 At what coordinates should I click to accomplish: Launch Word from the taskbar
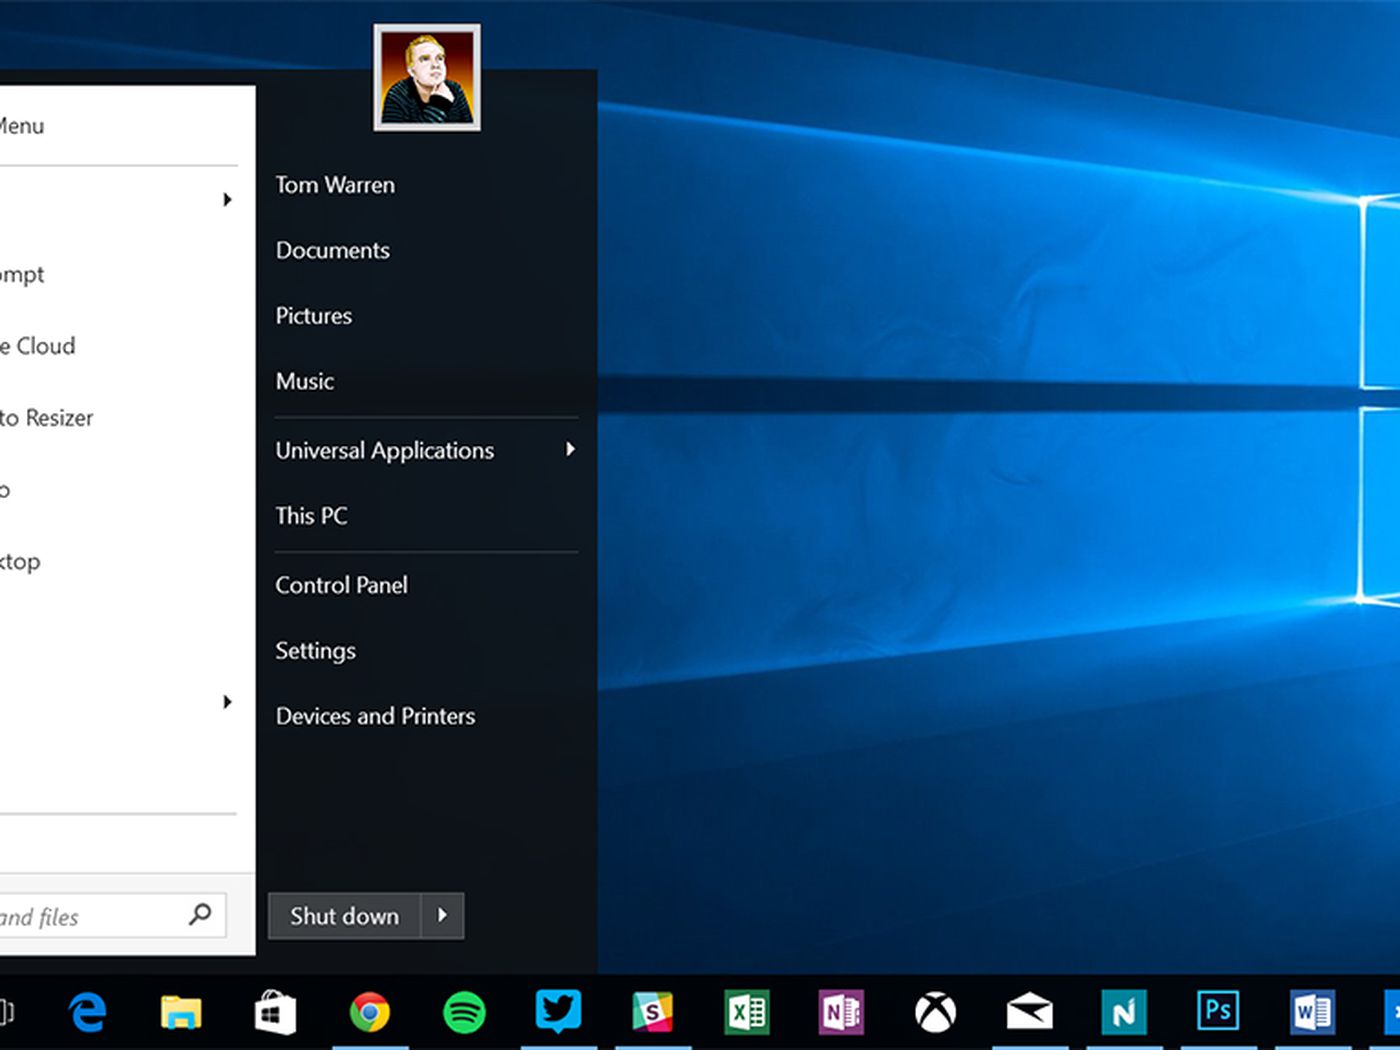coord(1311,1013)
